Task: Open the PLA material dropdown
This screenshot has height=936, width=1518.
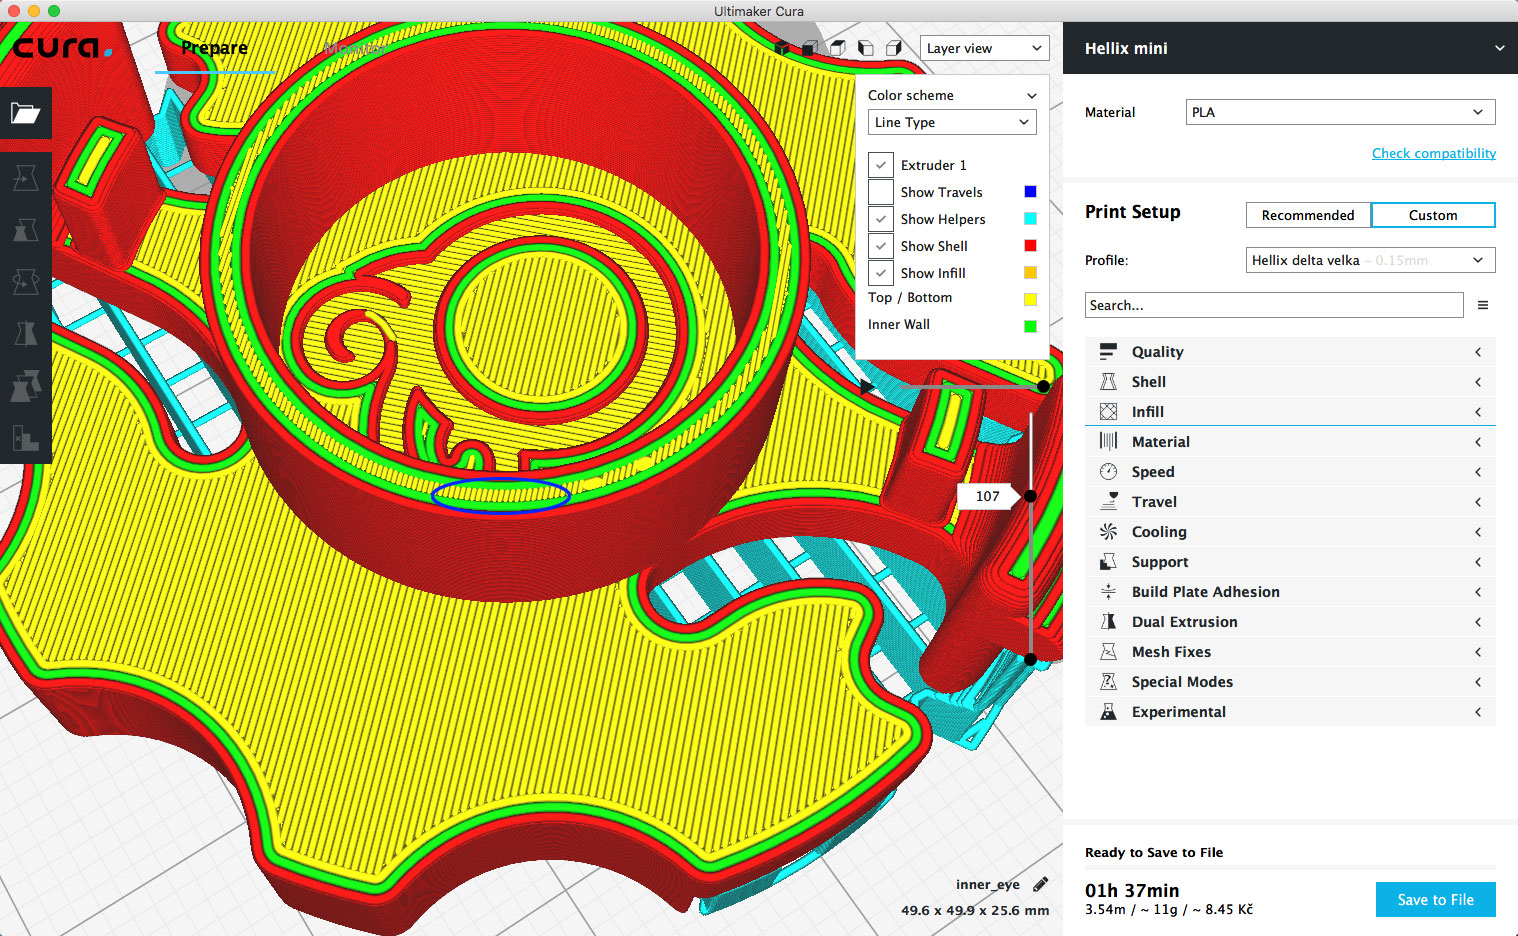Action: click(x=1340, y=112)
